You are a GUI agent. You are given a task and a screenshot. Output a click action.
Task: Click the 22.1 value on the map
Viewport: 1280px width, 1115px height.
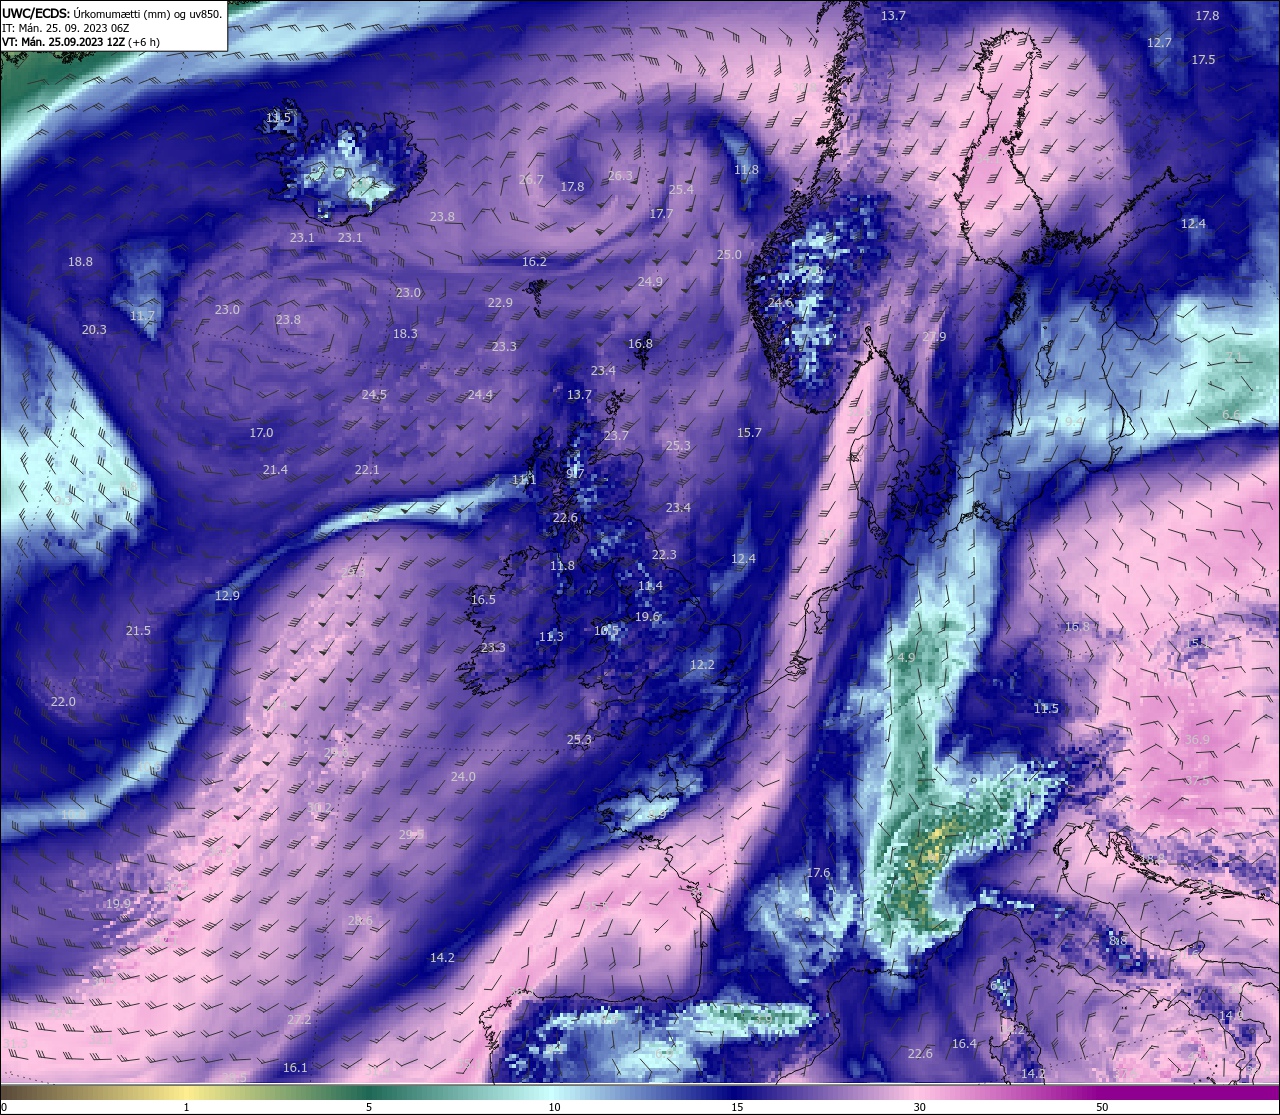pyautogui.click(x=367, y=470)
